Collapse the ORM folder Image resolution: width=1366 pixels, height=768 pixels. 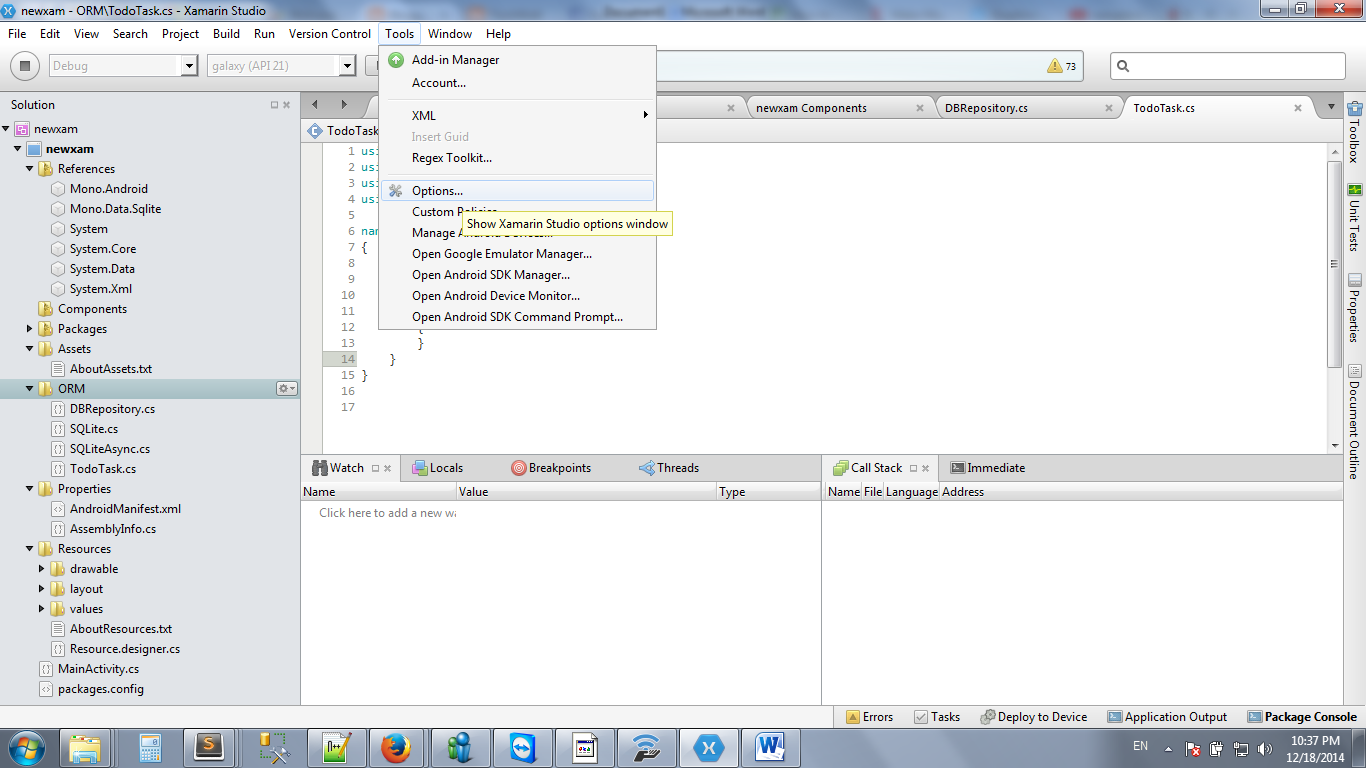[x=30, y=389]
